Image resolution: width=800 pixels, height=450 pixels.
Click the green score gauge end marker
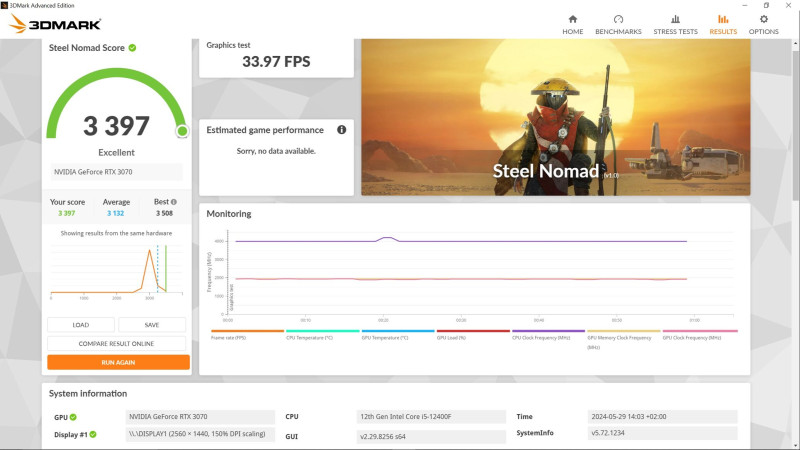[x=182, y=132]
